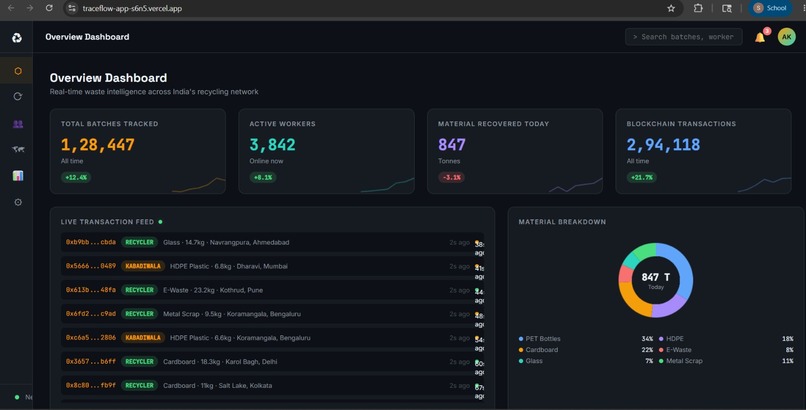The width and height of the screenshot is (806, 410).
Task: Click the HDPE legend entry
Action: point(671,339)
